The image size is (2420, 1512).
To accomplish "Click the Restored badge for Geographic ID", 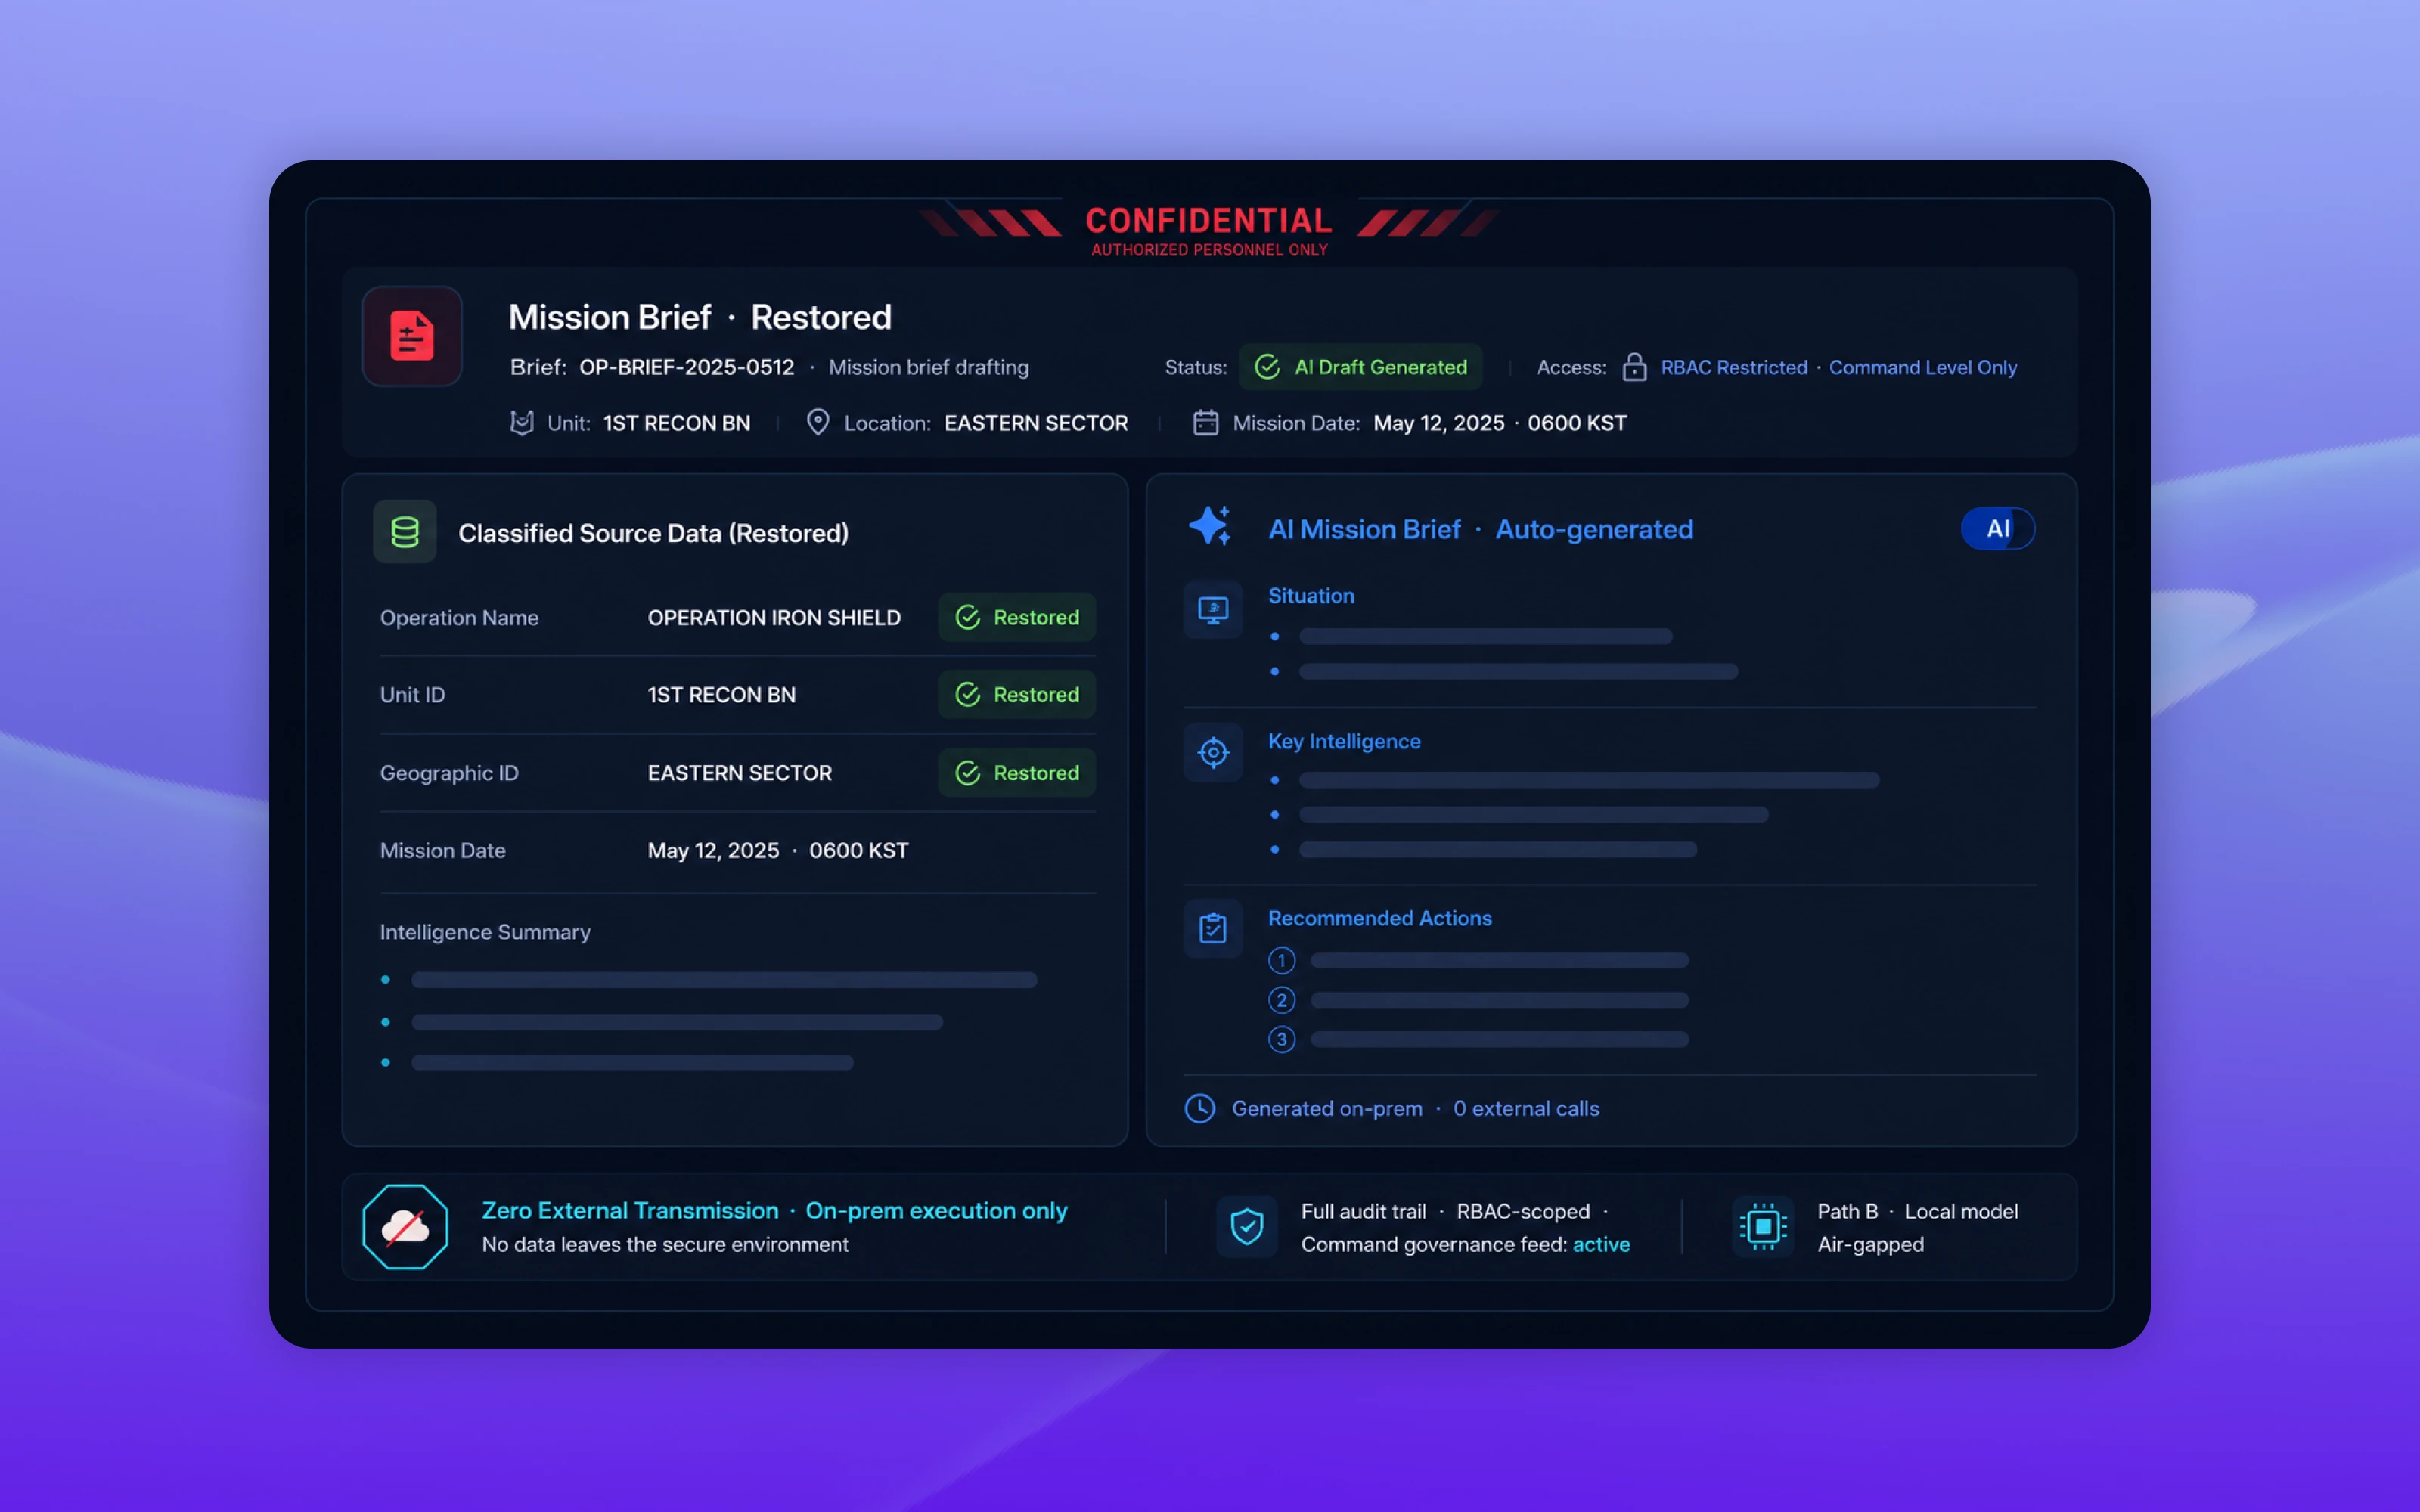I will (x=1016, y=773).
